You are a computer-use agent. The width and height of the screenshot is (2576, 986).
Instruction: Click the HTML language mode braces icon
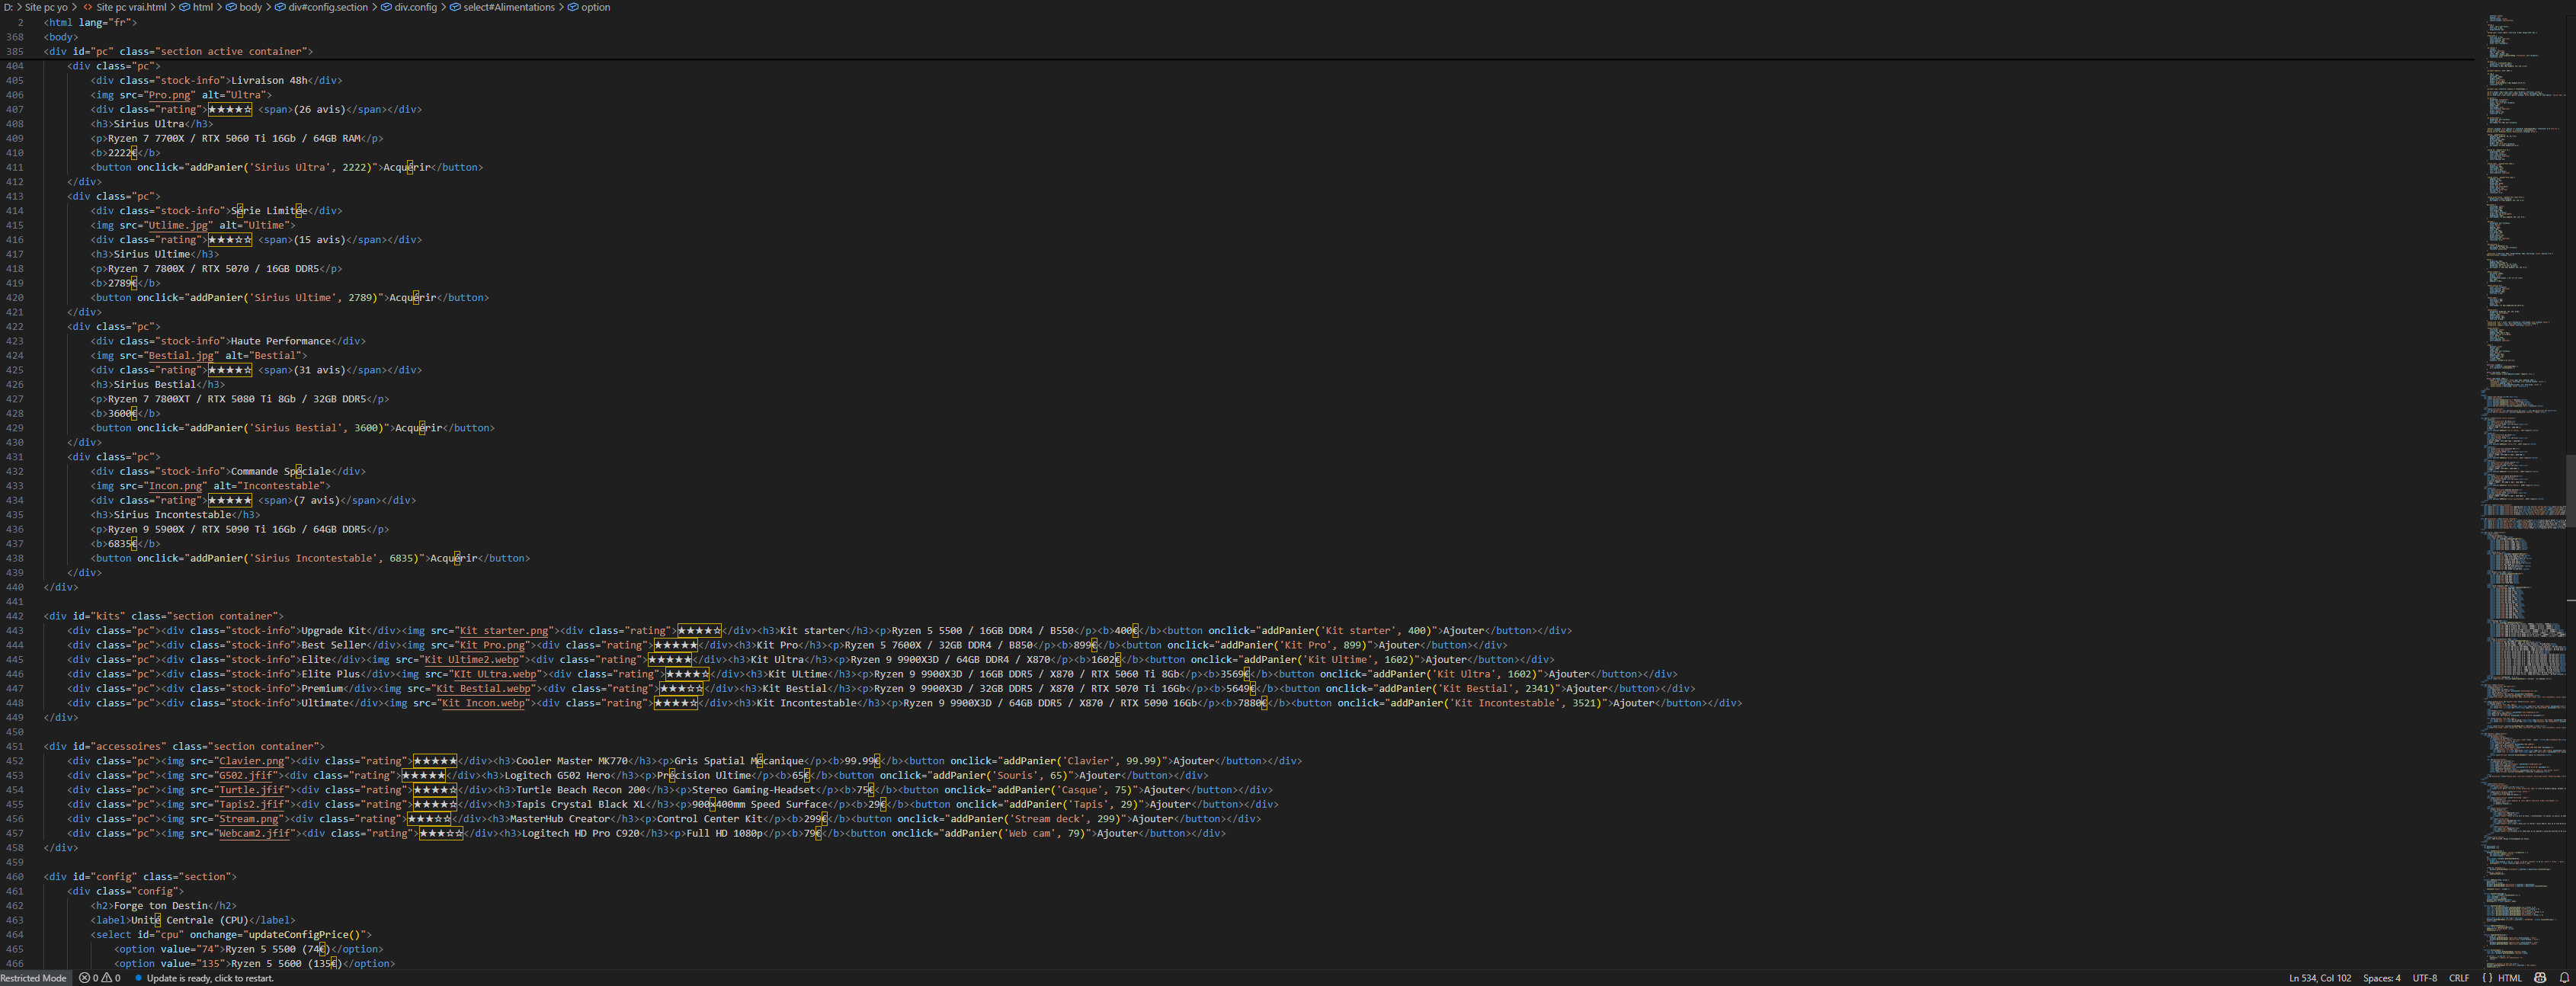2487,978
